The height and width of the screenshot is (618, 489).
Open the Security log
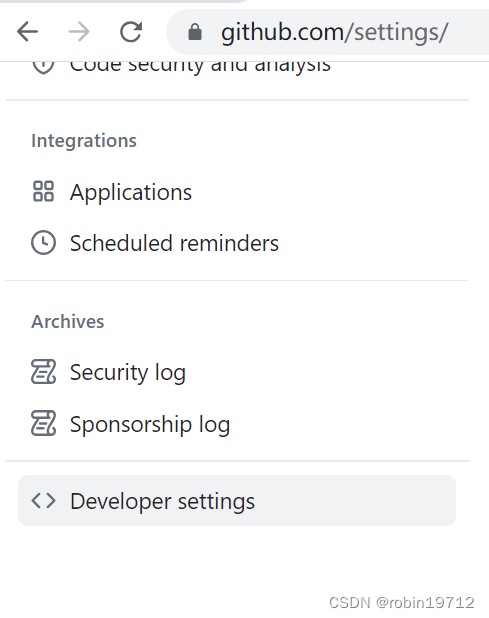128,373
